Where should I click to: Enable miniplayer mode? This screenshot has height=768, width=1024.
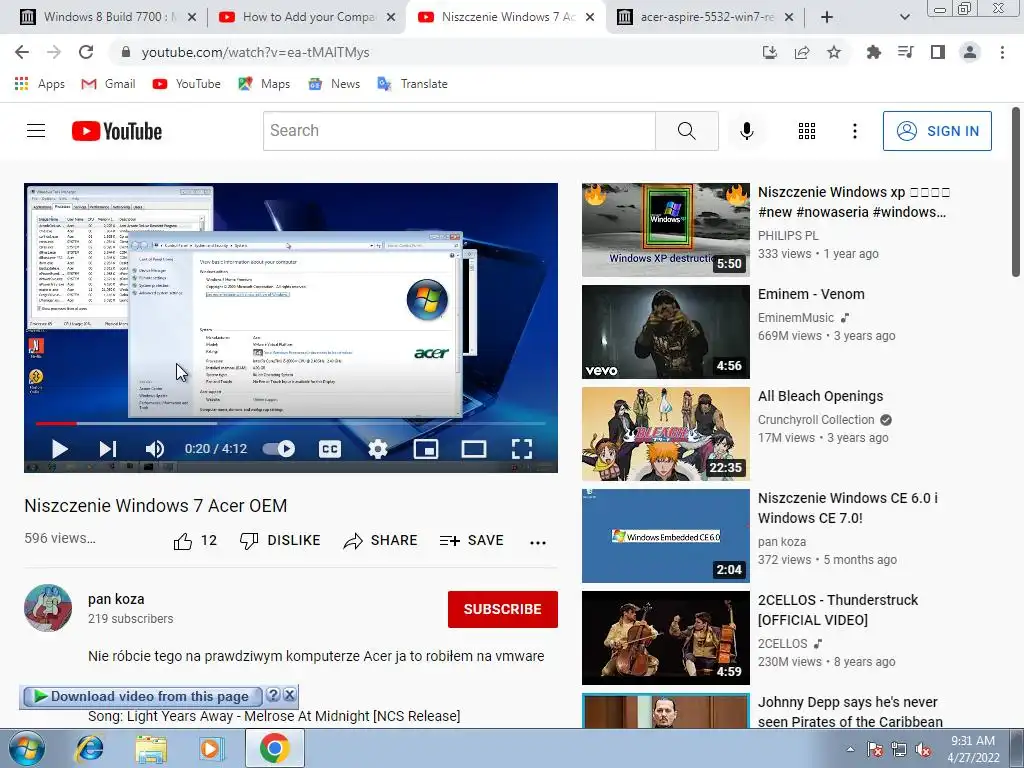point(426,449)
